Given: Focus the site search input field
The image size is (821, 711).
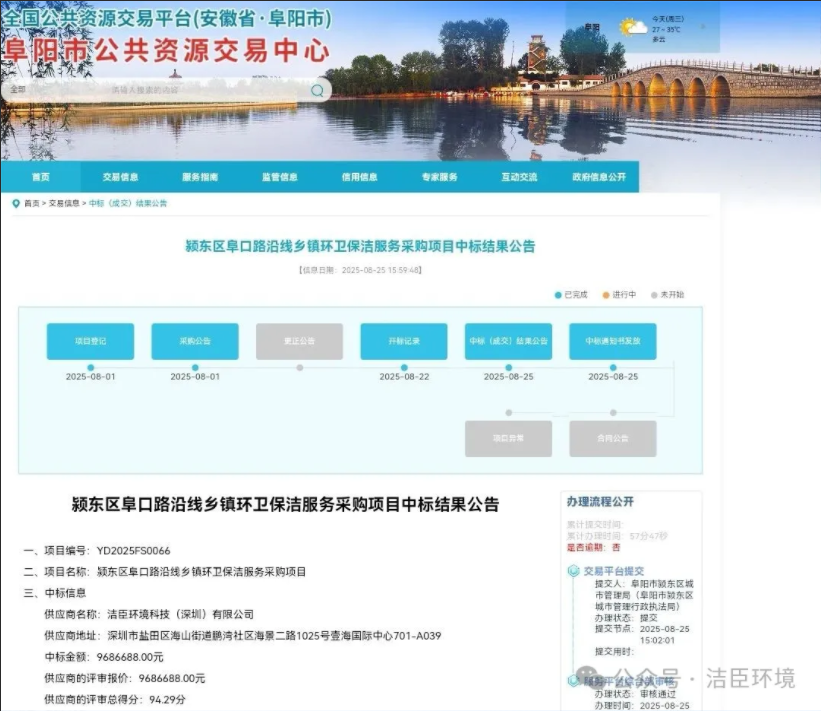Looking at the screenshot, I should pos(160,90).
